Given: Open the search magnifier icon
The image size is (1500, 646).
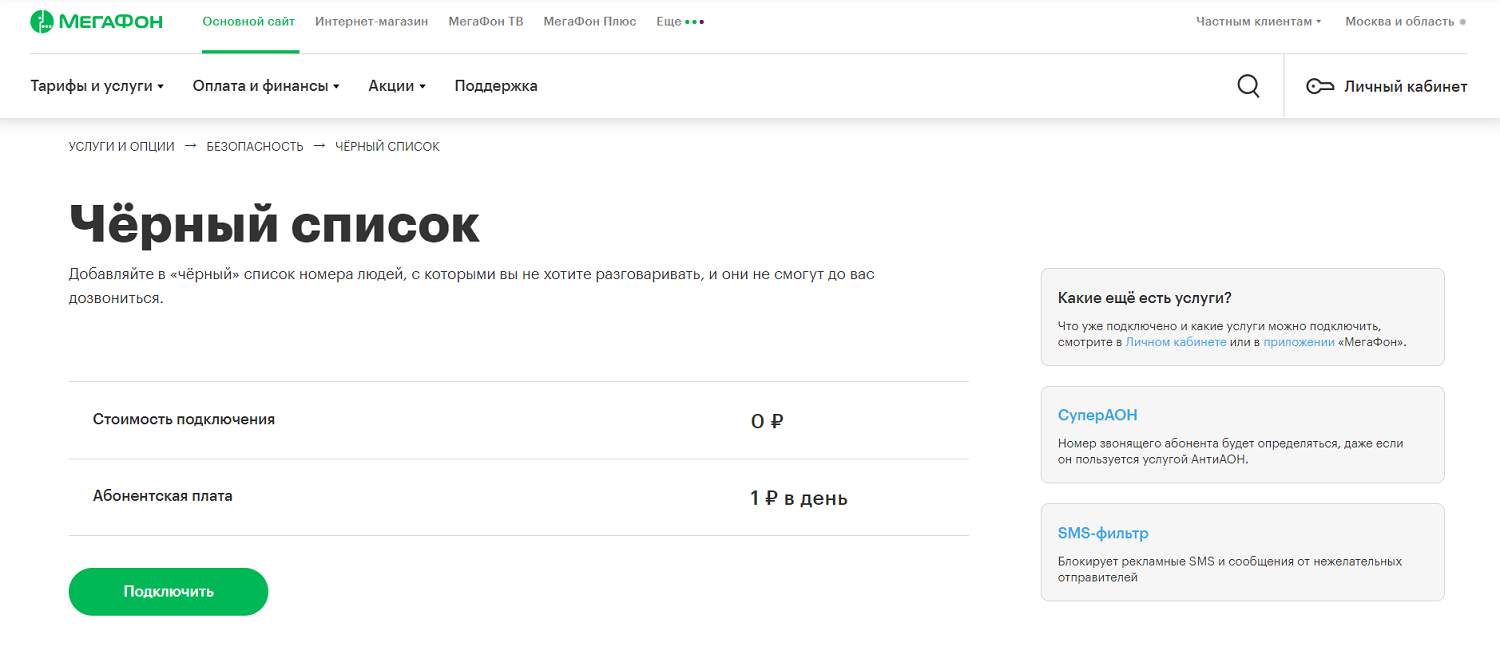Looking at the screenshot, I should point(1248,86).
